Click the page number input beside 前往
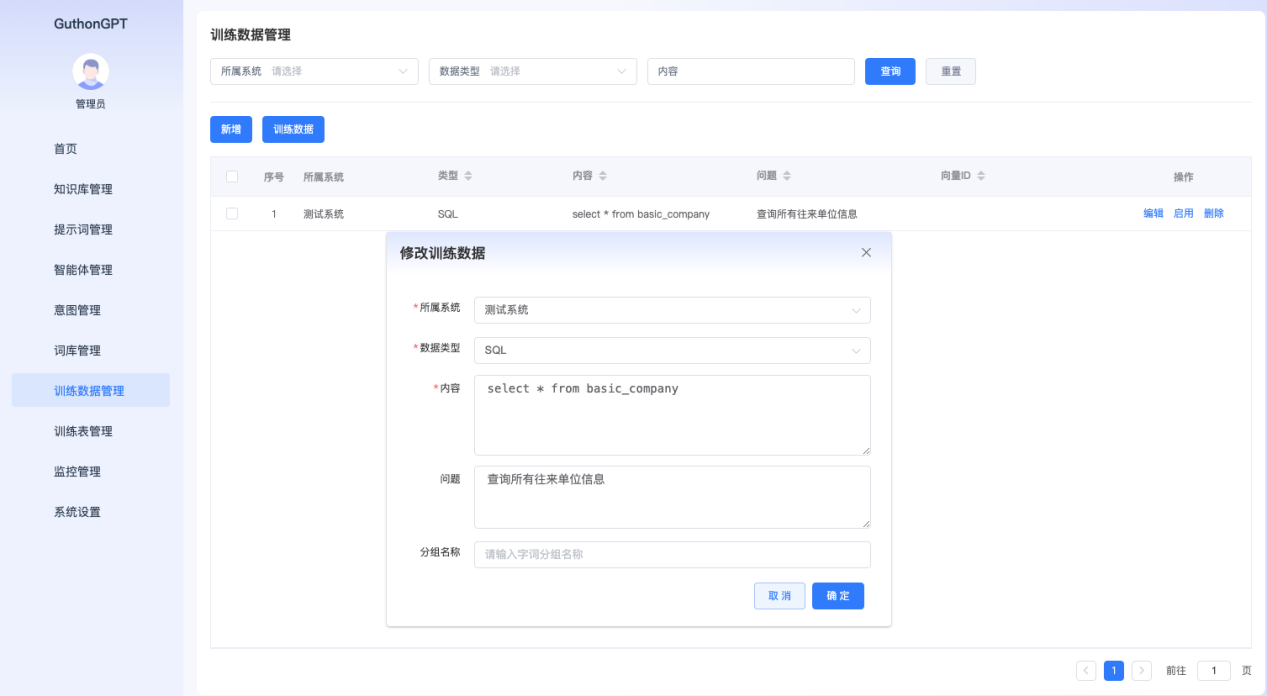 tap(1213, 670)
